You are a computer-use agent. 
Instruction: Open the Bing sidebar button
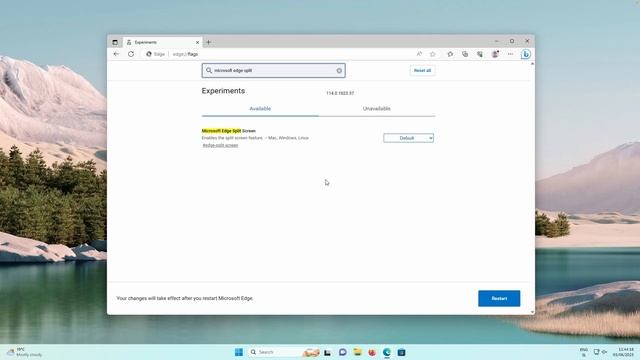[526, 54]
